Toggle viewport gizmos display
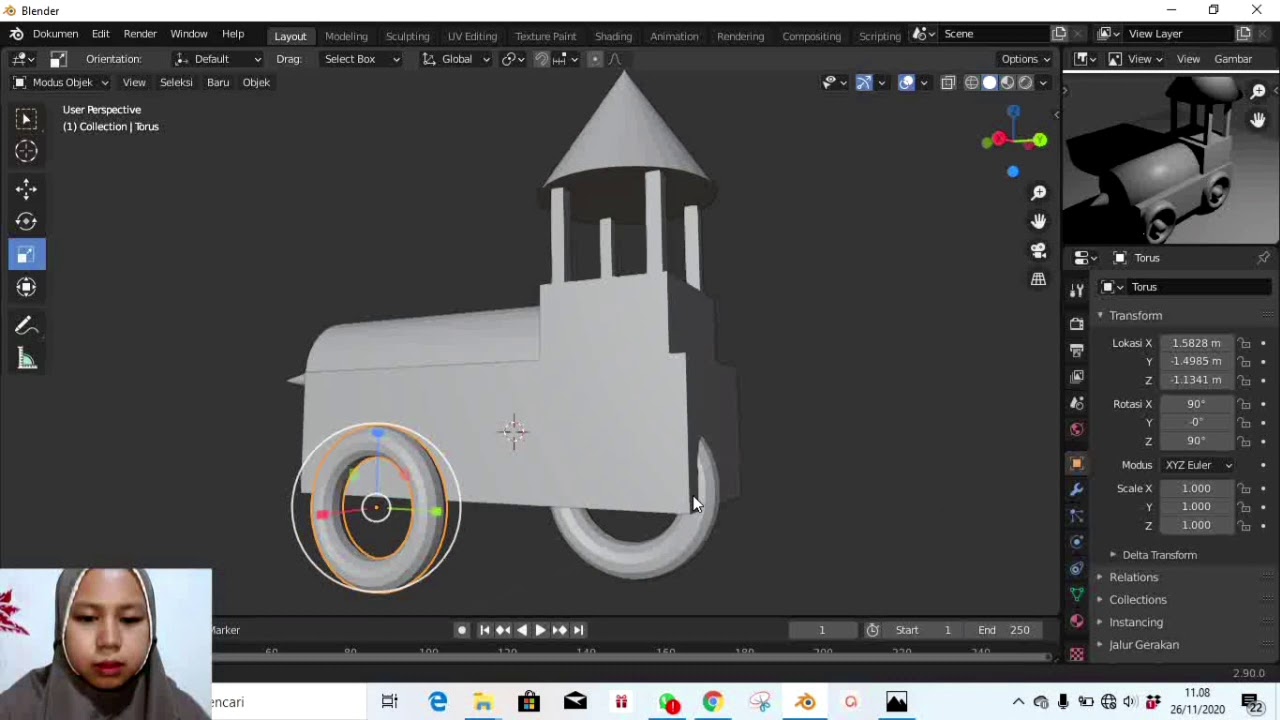 tap(864, 83)
